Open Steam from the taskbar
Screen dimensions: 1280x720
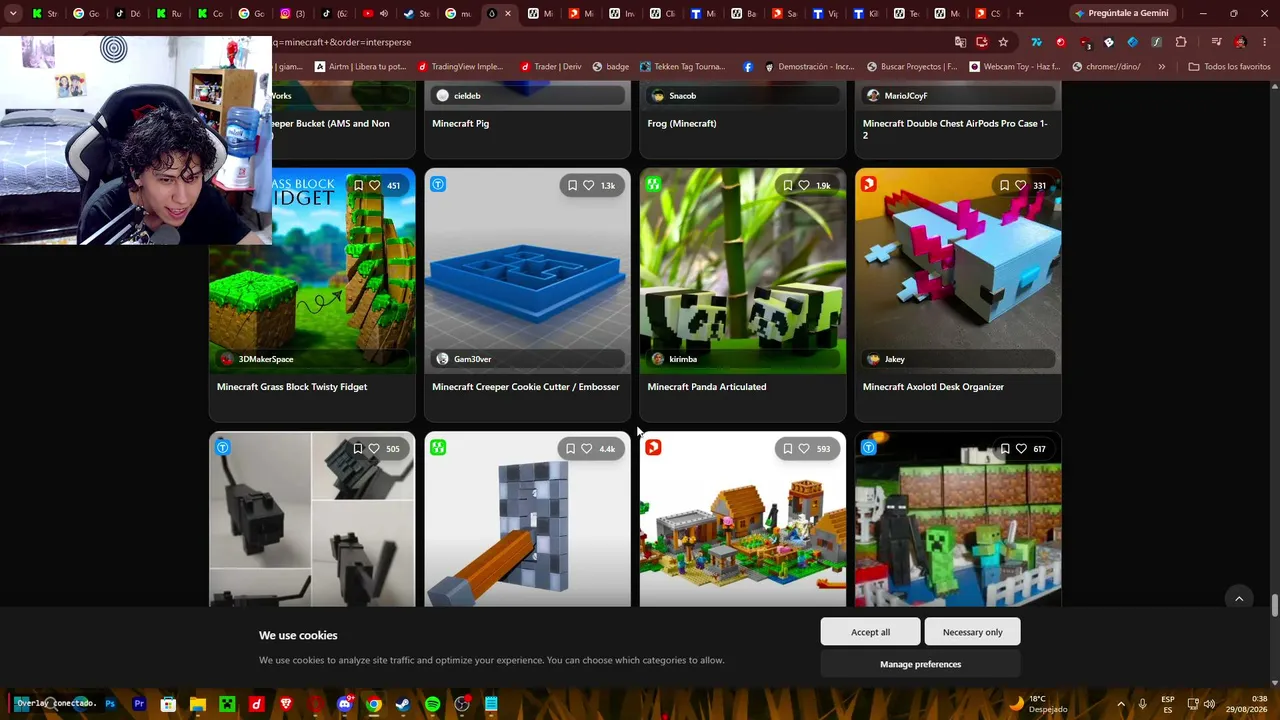click(x=402, y=704)
